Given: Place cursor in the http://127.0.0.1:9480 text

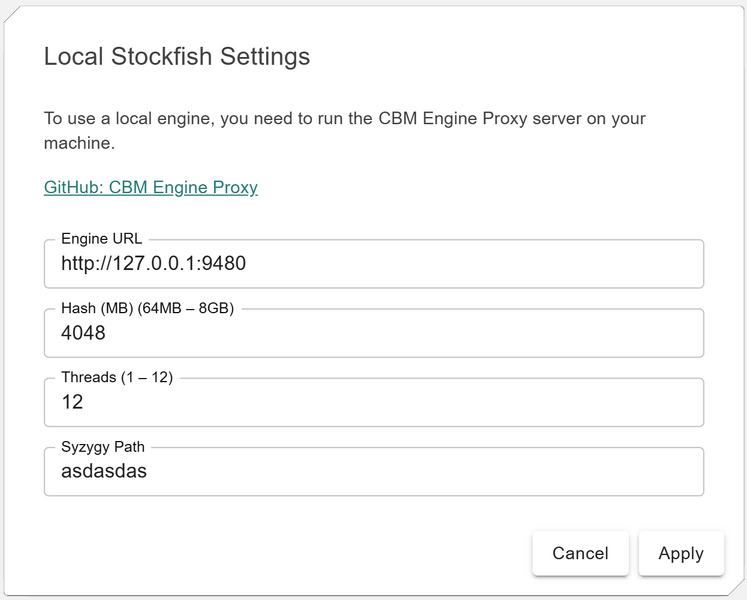Looking at the screenshot, I should point(153,265).
